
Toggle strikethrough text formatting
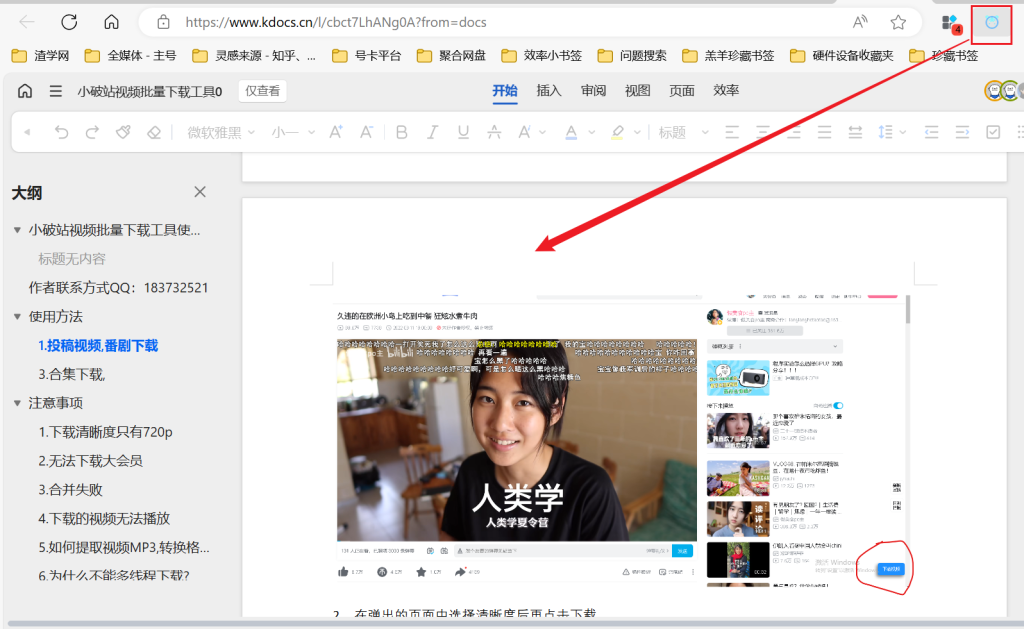pos(494,132)
